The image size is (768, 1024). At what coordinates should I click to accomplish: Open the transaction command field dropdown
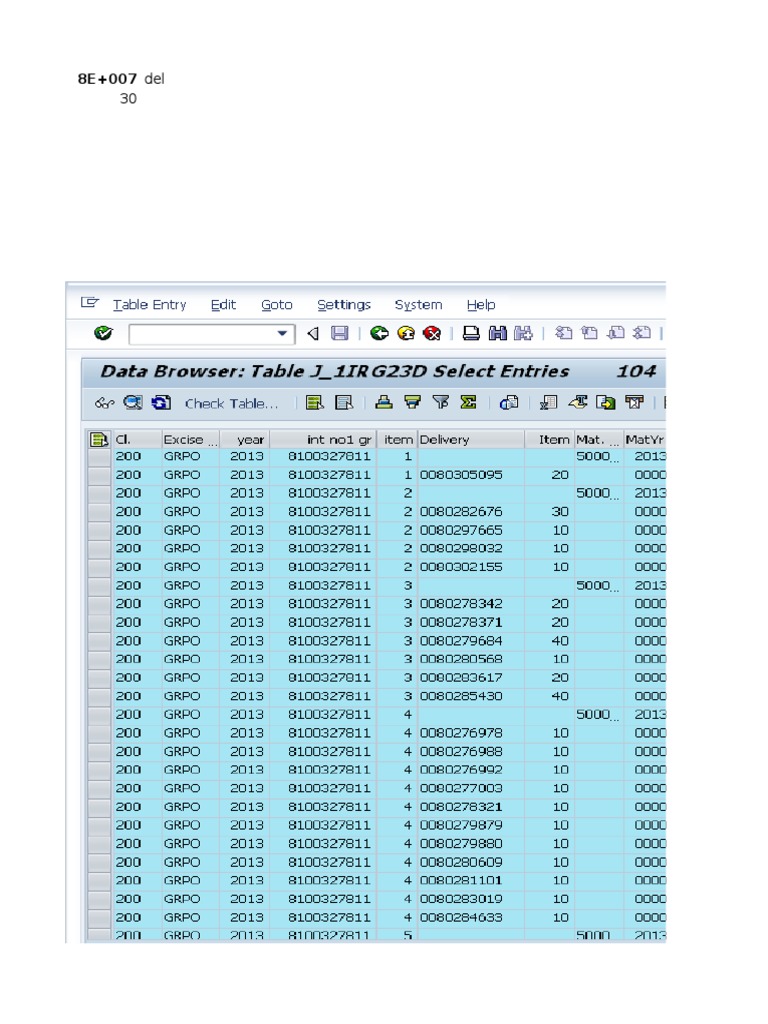(x=282, y=334)
